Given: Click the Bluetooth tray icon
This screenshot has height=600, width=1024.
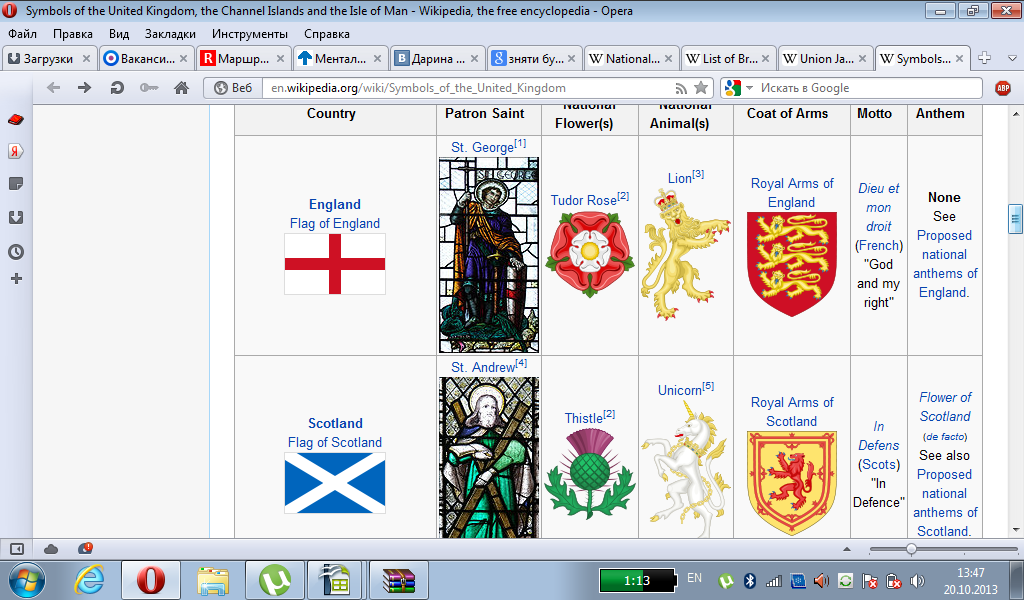Looking at the screenshot, I should coord(750,580).
